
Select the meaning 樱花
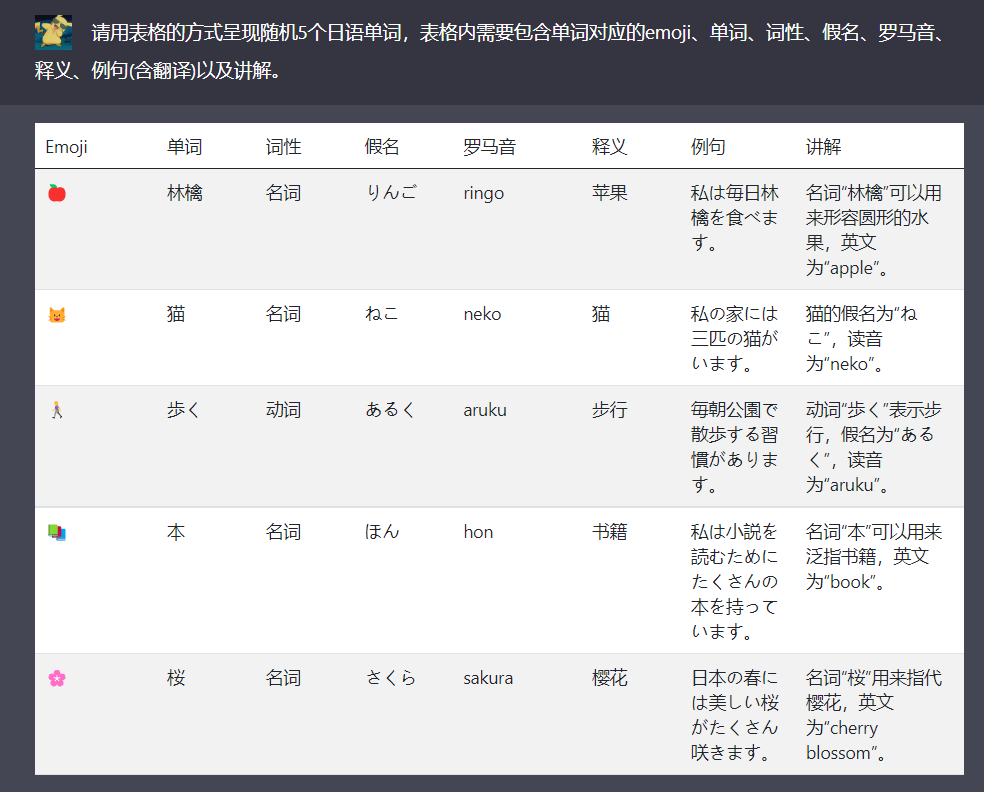(x=609, y=678)
